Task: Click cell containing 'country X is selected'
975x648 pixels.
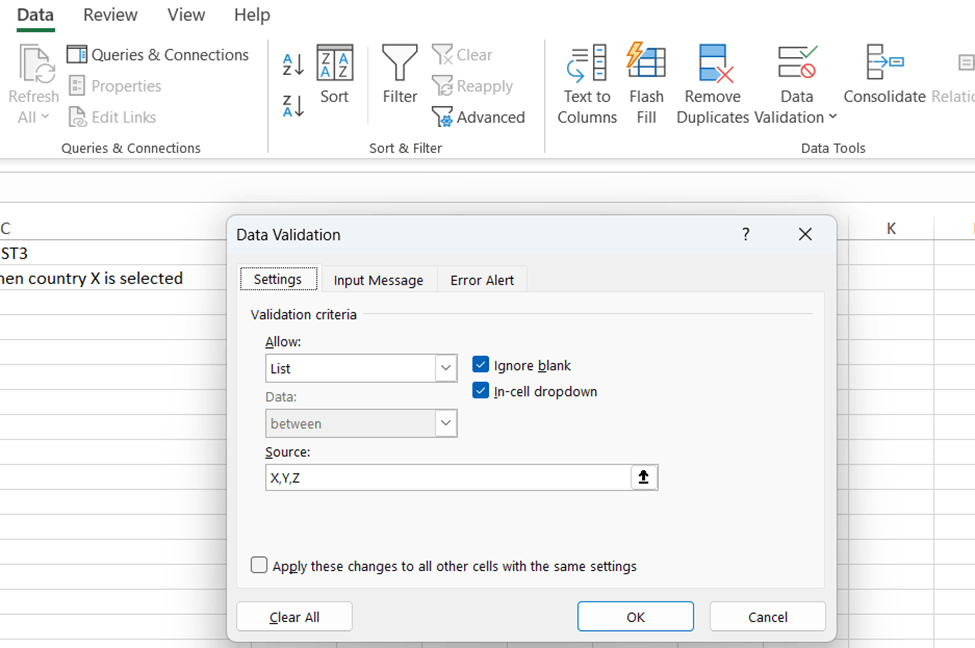Action: [112, 278]
